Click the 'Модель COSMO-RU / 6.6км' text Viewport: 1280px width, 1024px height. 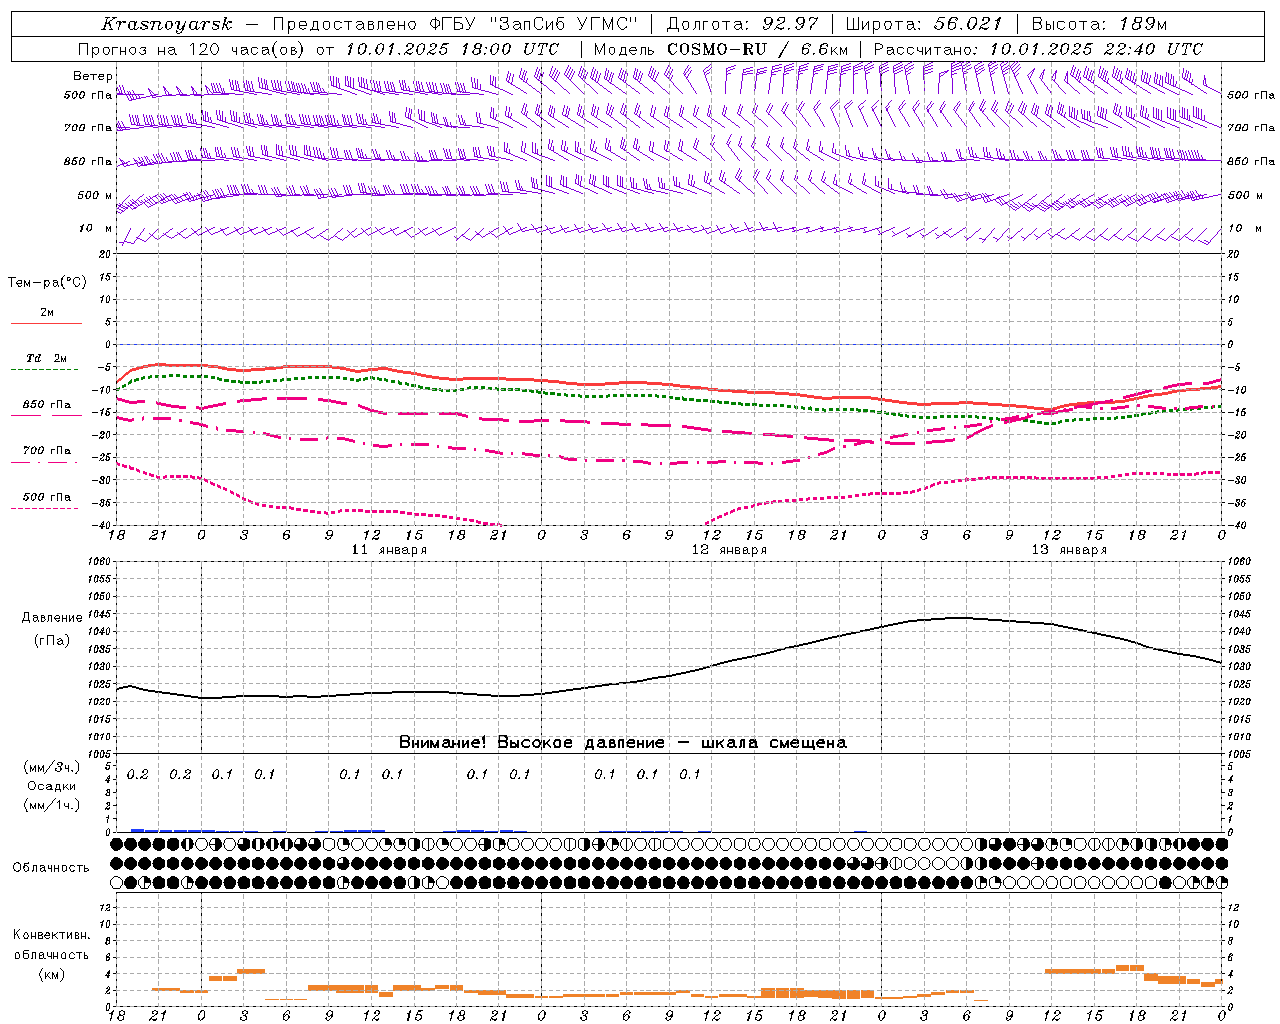(x=721, y=49)
